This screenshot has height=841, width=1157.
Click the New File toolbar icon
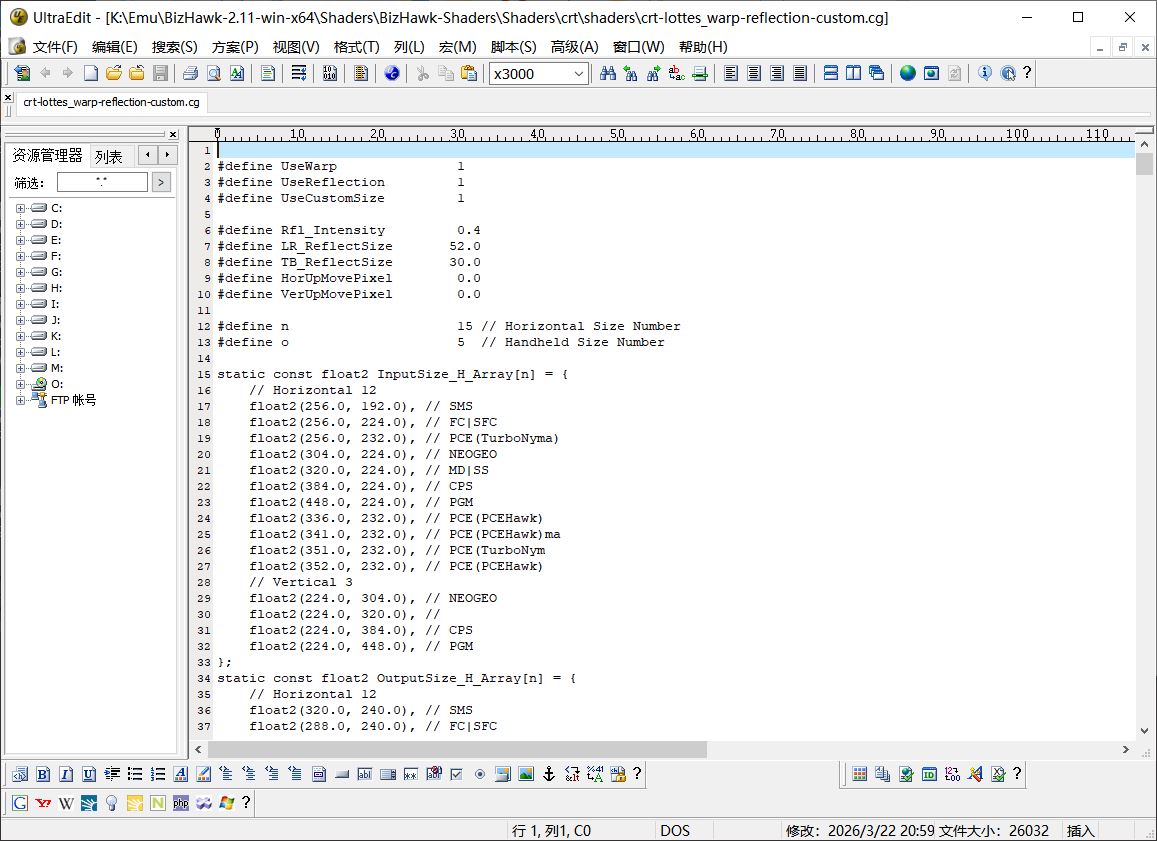click(x=90, y=73)
